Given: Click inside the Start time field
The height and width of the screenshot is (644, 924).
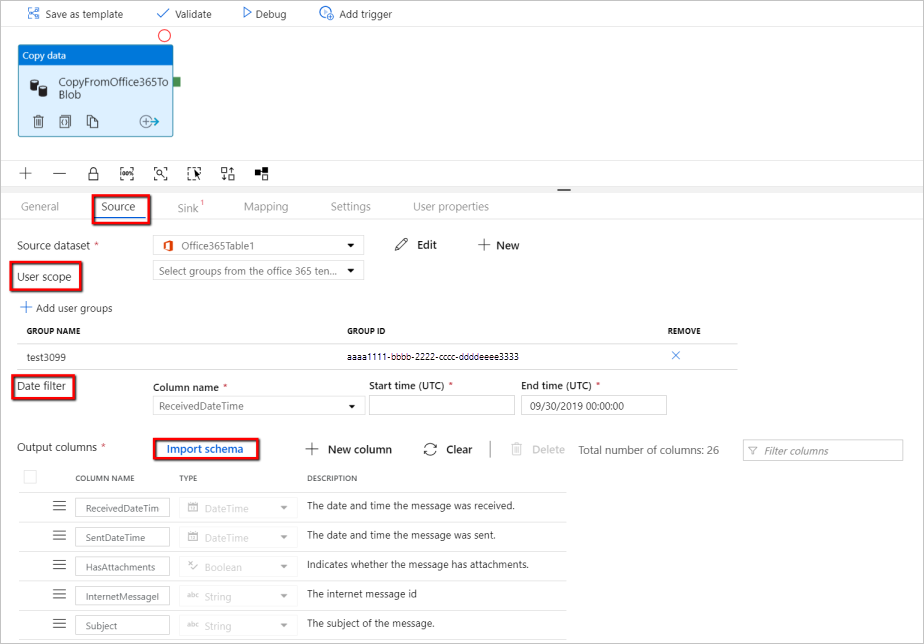Looking at the screenshot, I should coord(441,404).
